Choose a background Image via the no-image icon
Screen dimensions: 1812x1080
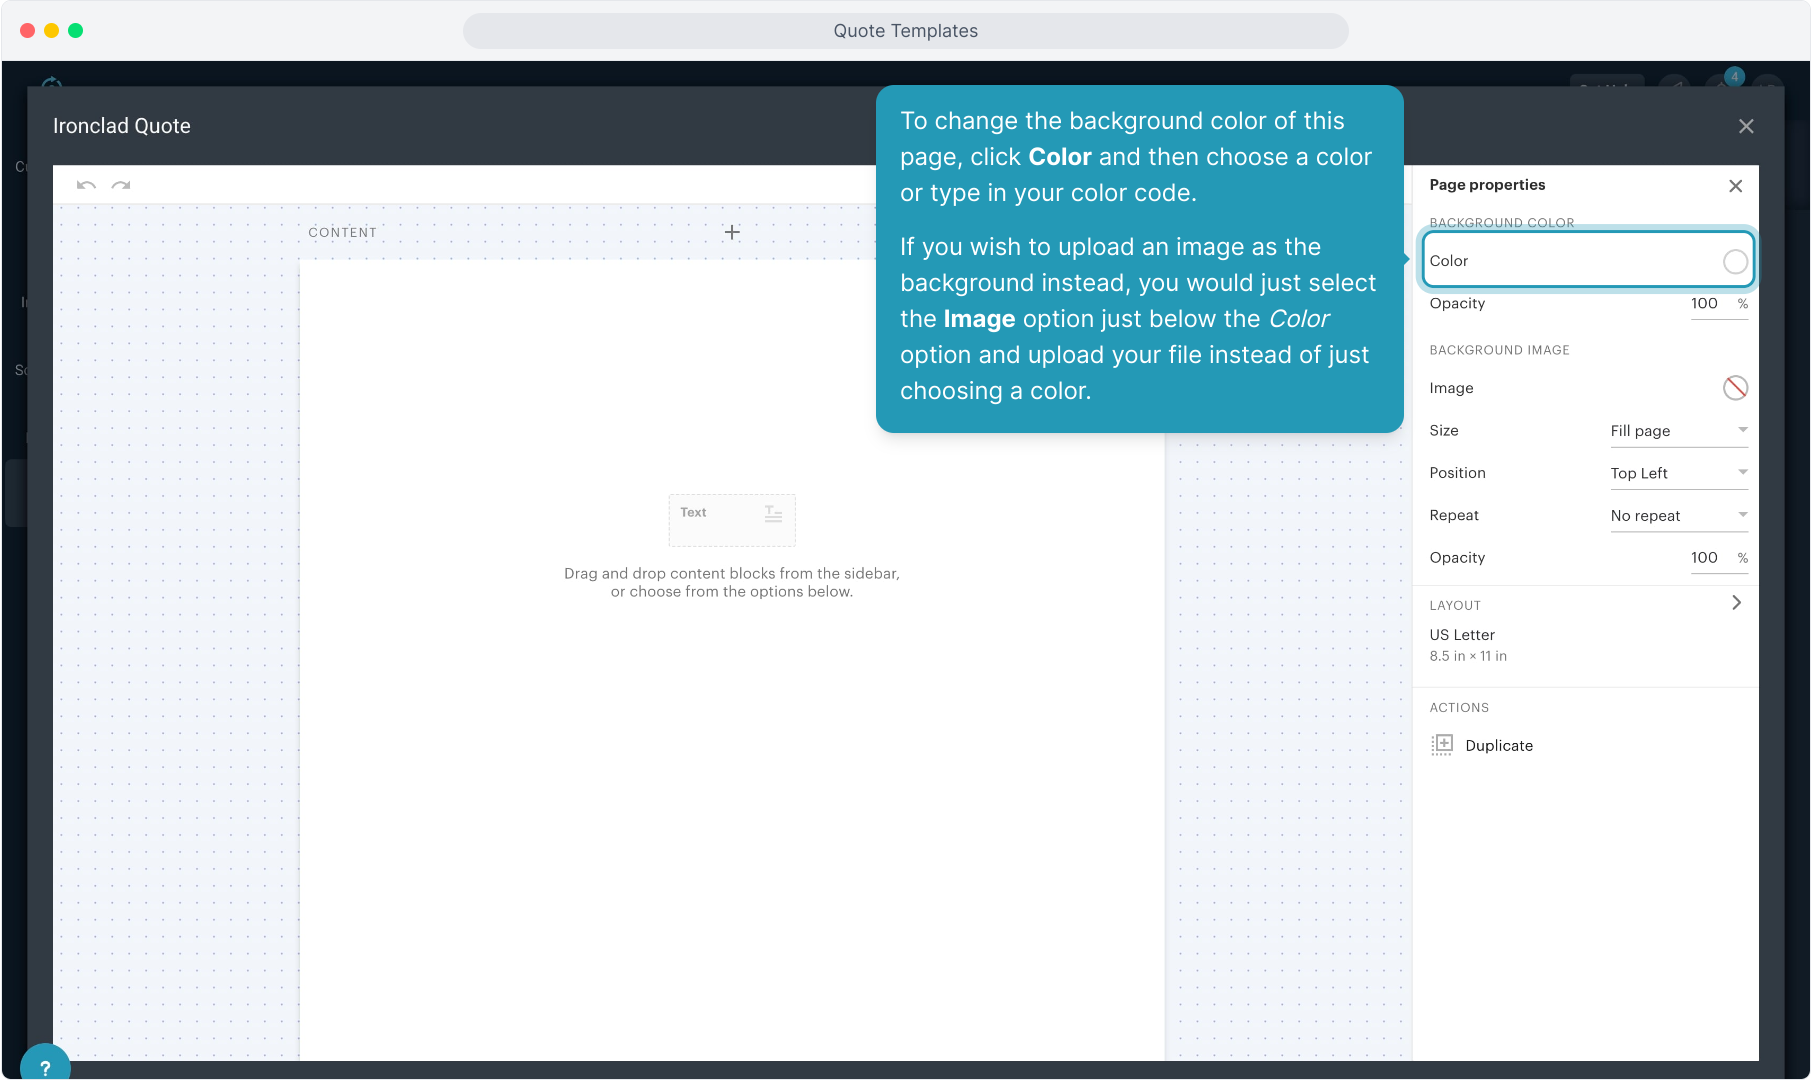tap(1735, 388)
